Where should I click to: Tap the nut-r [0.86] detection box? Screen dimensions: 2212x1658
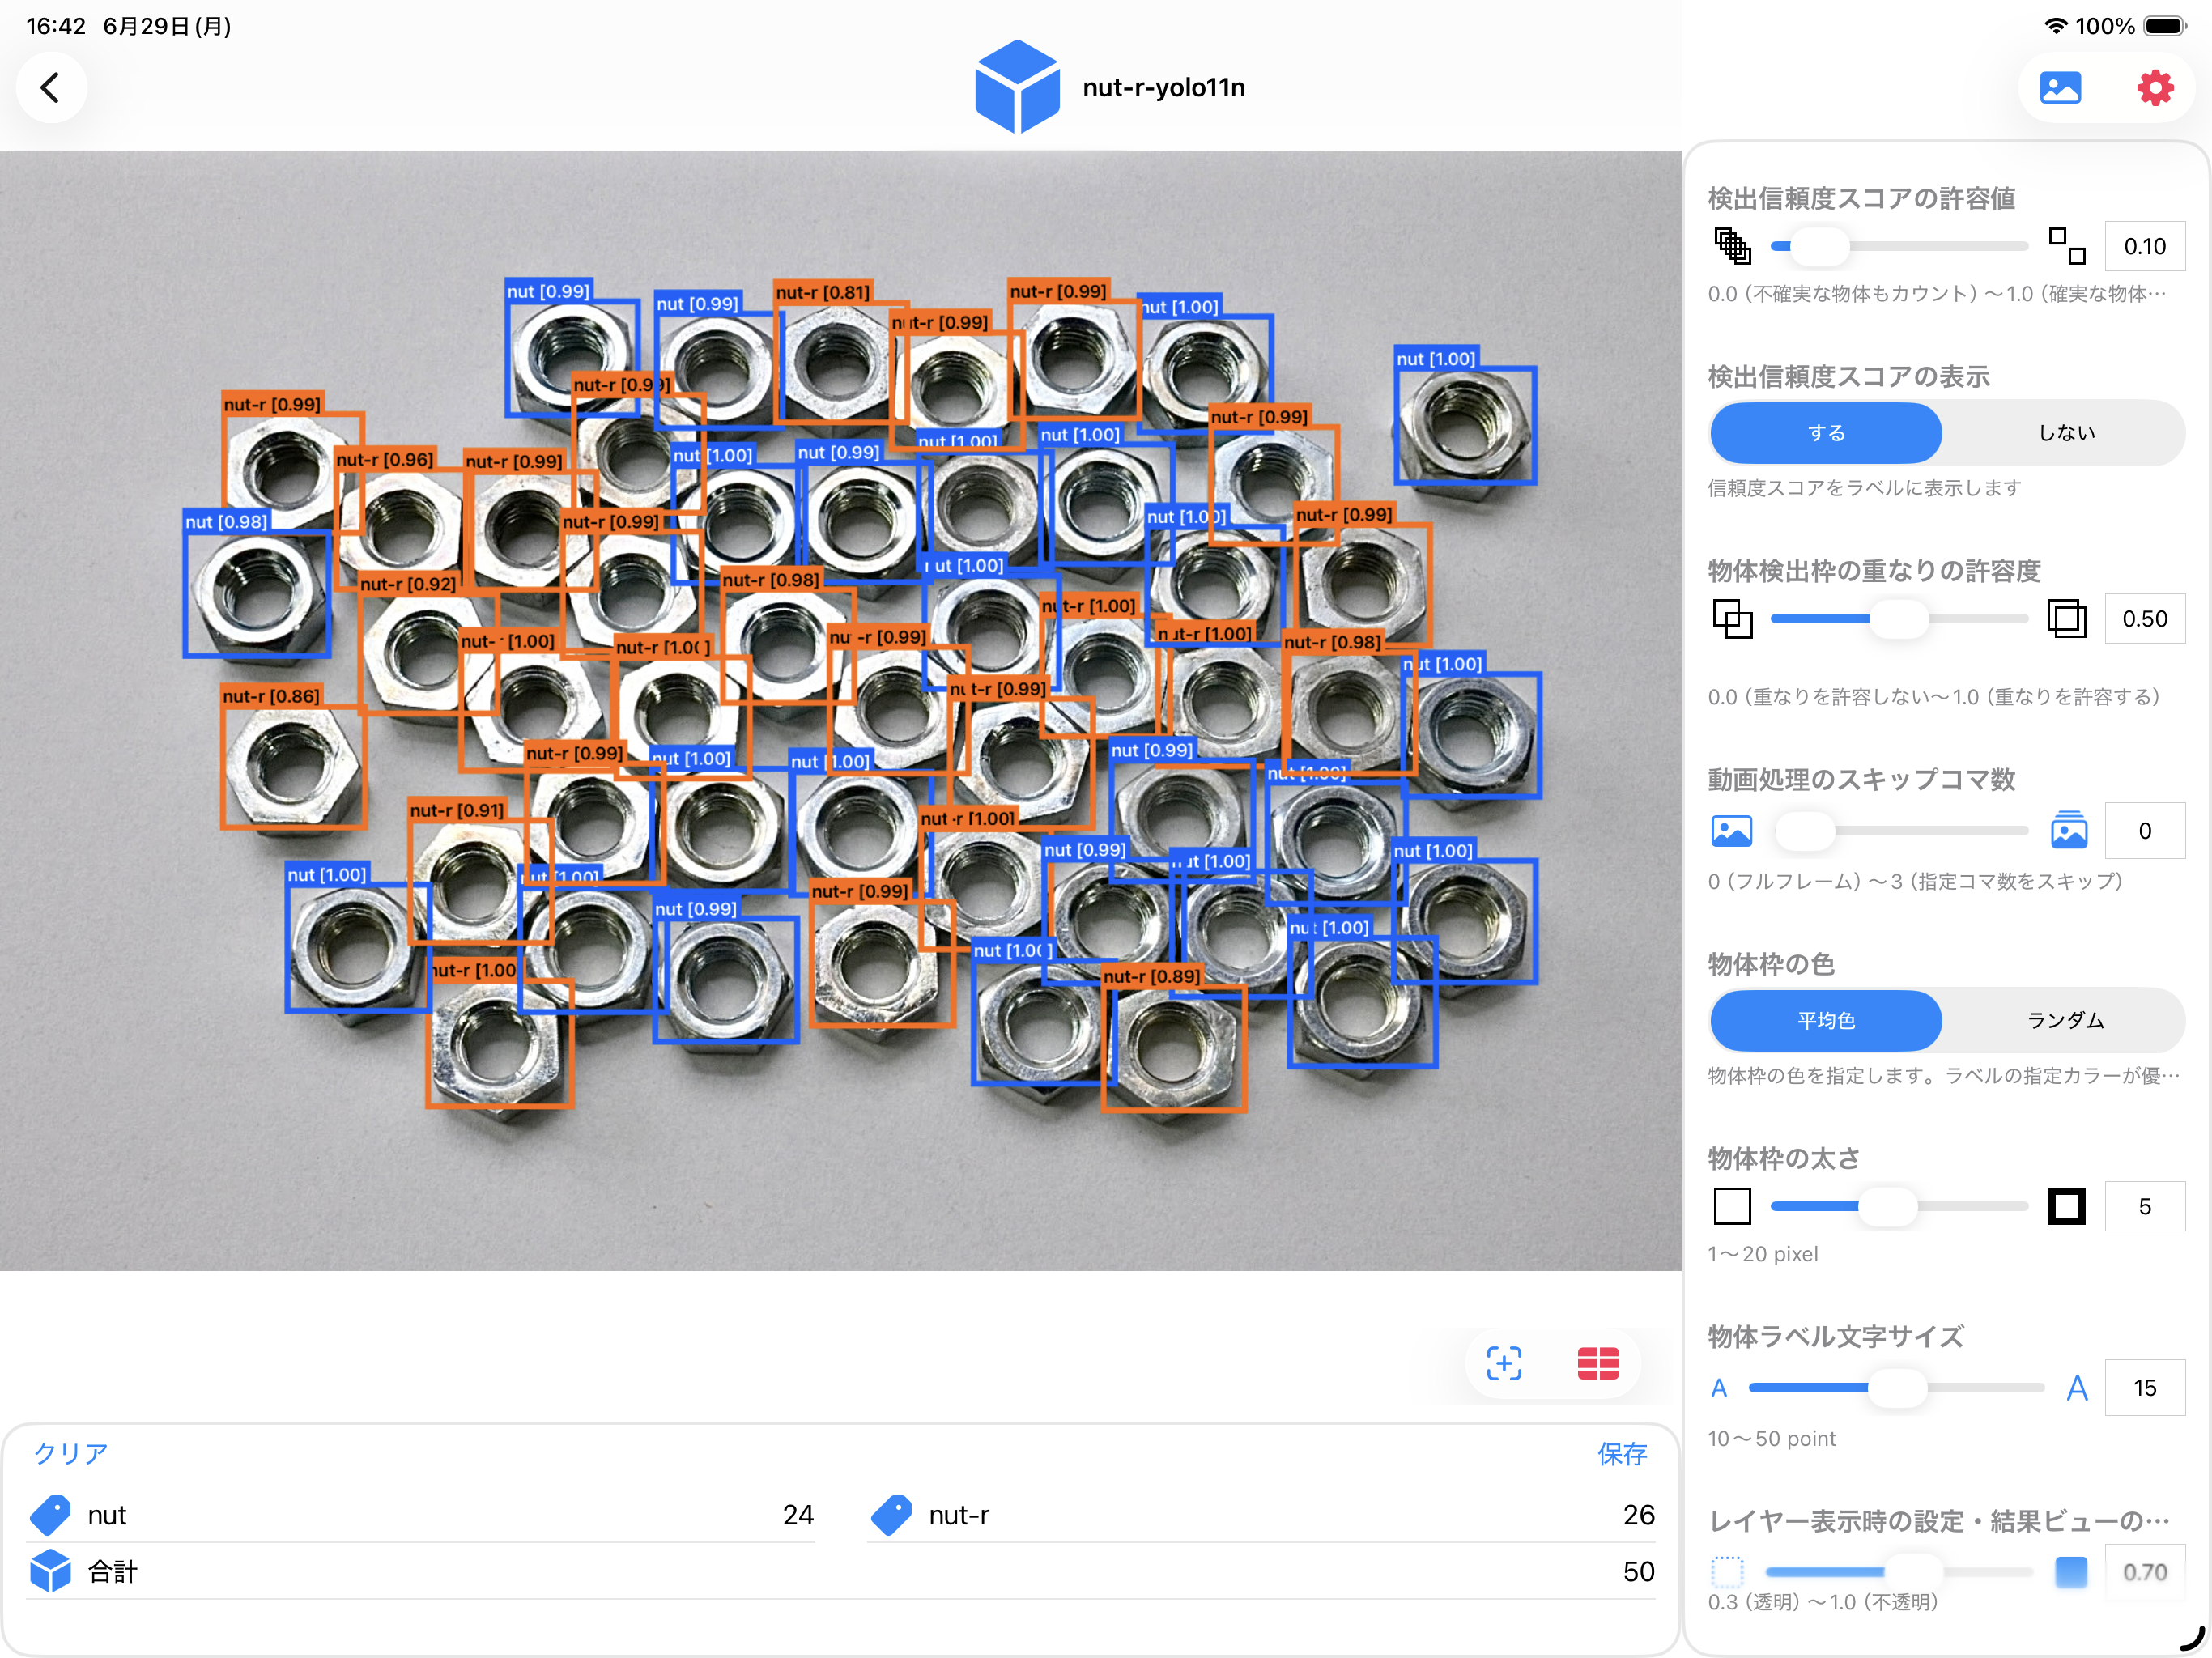point(294,767)
